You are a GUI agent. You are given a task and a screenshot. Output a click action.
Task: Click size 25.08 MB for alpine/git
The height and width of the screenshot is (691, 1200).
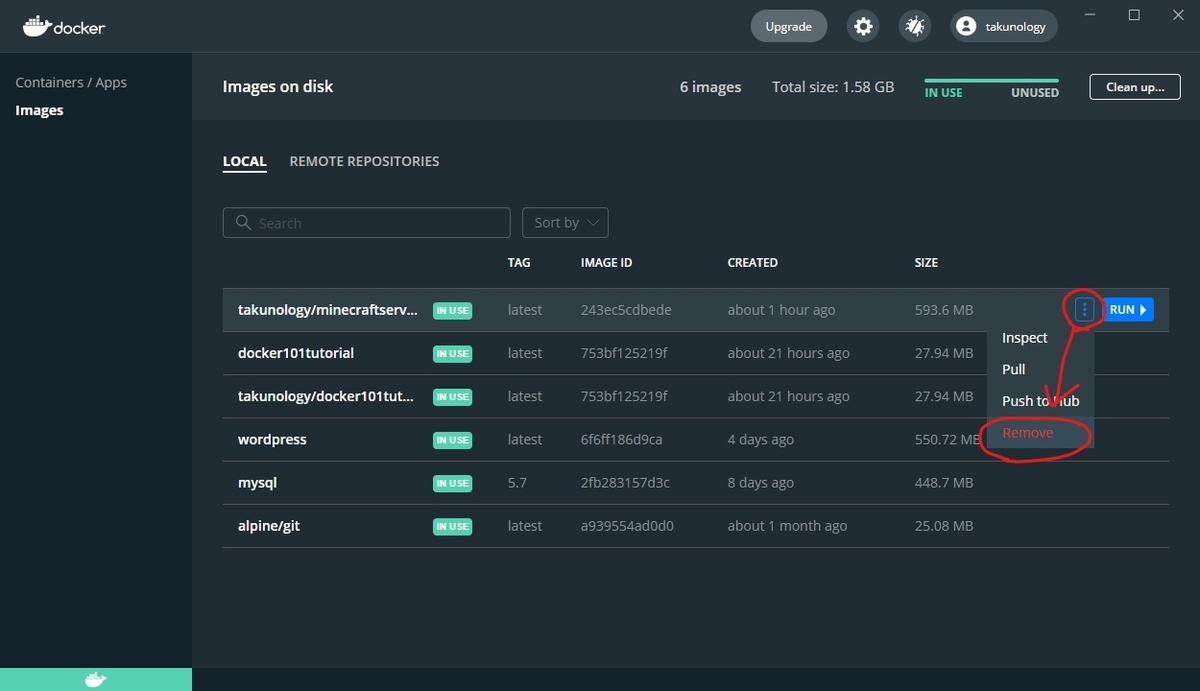944,525
